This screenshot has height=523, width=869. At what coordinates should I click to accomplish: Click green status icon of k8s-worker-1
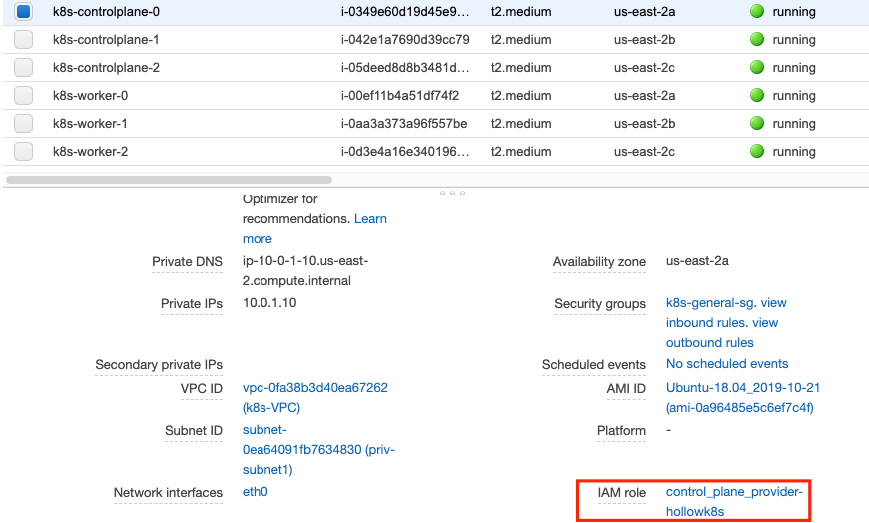[756, 124]
